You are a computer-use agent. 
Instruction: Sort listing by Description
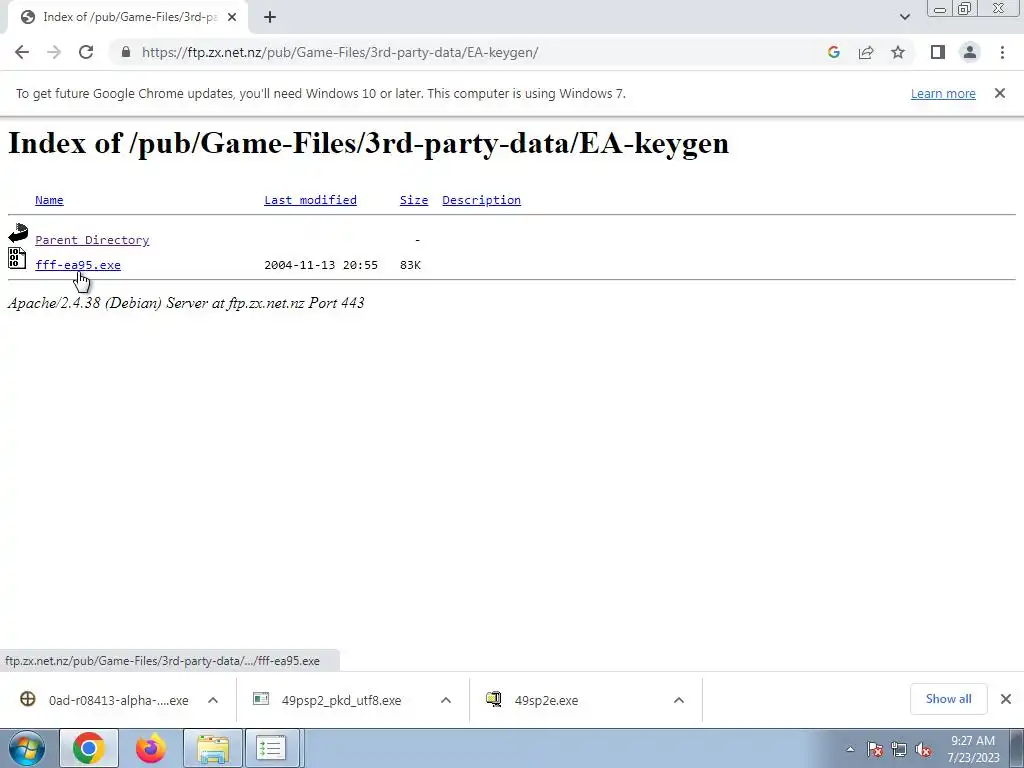[481, 200]
